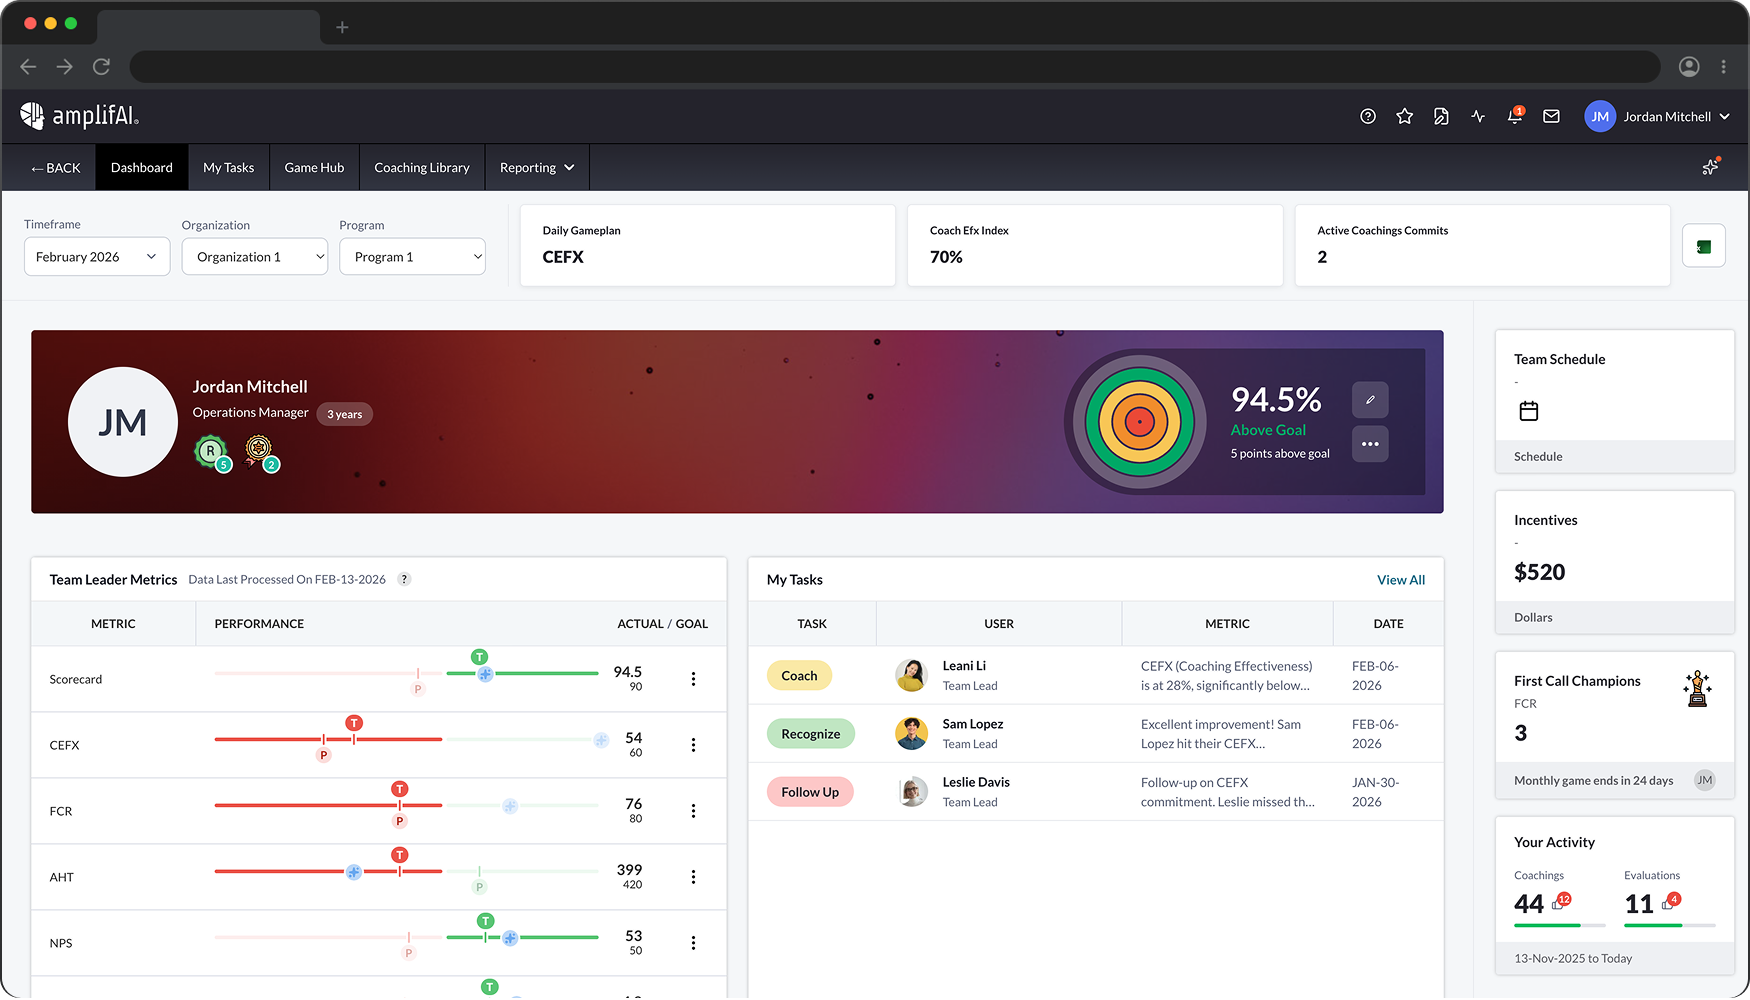Open the calendar icon in Team Schedule
Screen dimensions: 1750x1000
pyautogui.click(x=1527, y=410)
